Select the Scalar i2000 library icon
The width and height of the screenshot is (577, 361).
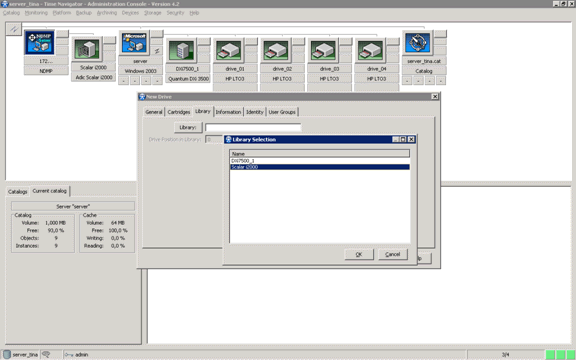[87, 49]
